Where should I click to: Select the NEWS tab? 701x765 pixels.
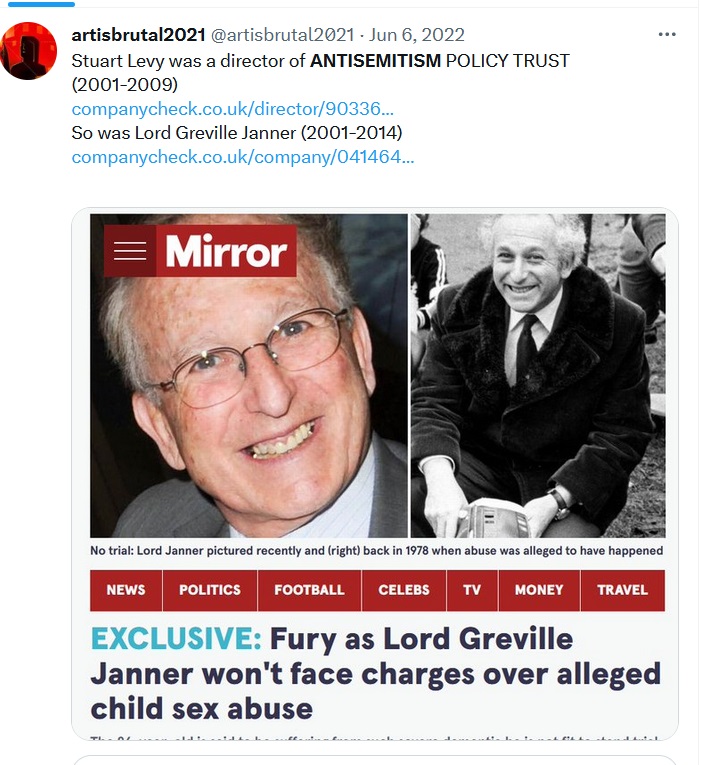[x=126, y=590]
